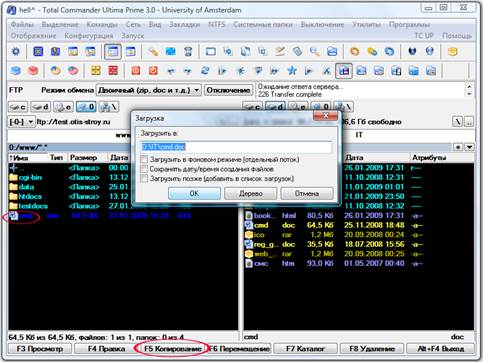Click the star icon in second toolbar
Image resolution: width=483 pixels, height=362 pixels.
pyautogui.click(x=292, y=71)
